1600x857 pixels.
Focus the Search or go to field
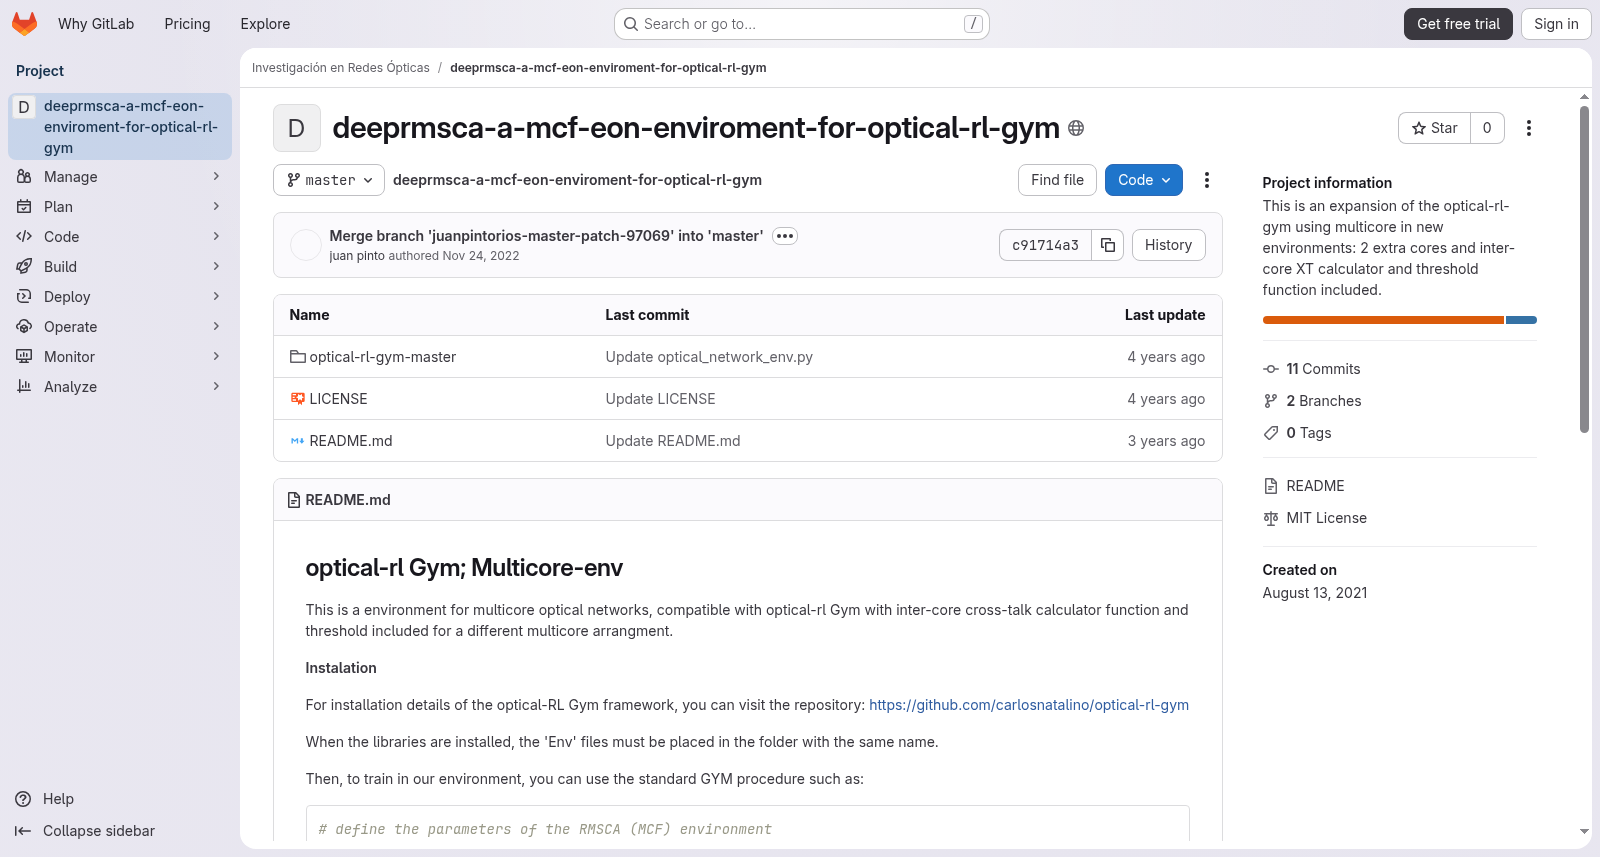(x=802, y=24)
